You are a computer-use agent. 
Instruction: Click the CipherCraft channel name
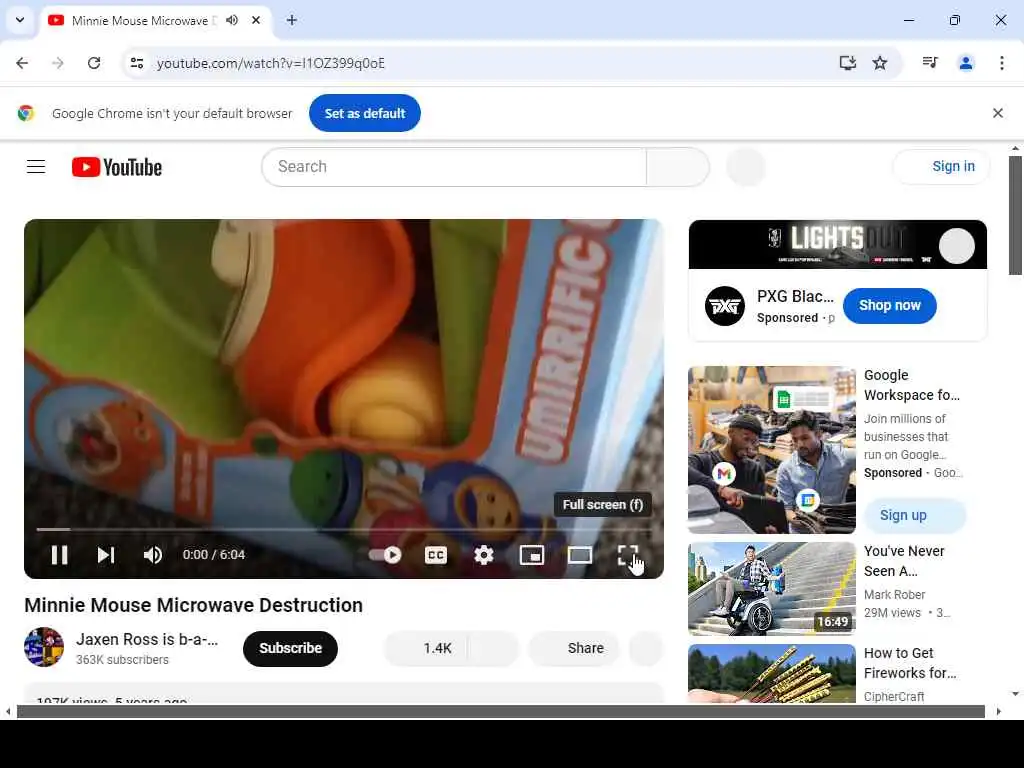pyautogui.click(x=893, y=696)
